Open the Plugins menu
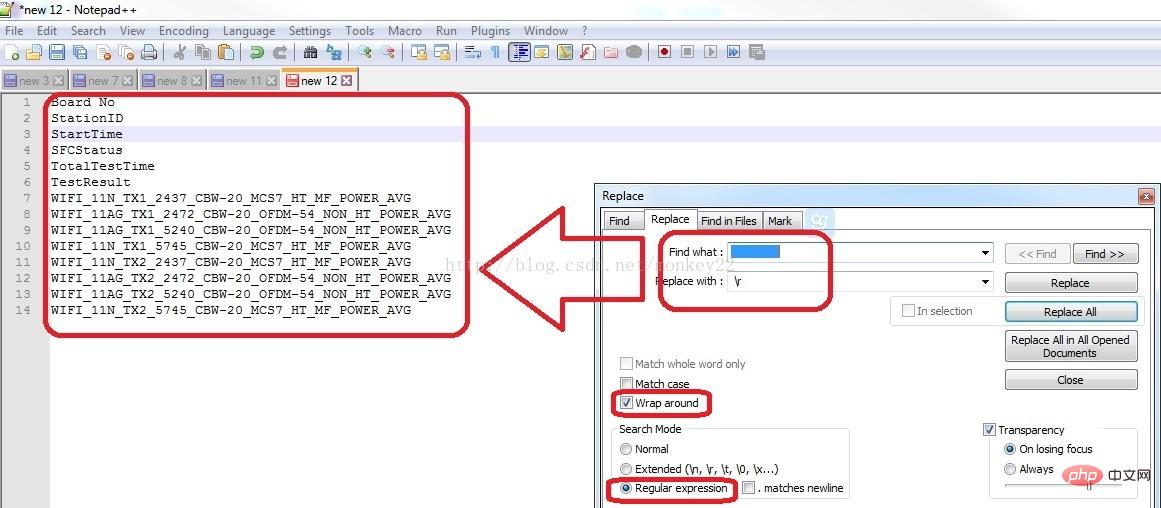This screenshot has height=508, width=1161. point(490,30)
